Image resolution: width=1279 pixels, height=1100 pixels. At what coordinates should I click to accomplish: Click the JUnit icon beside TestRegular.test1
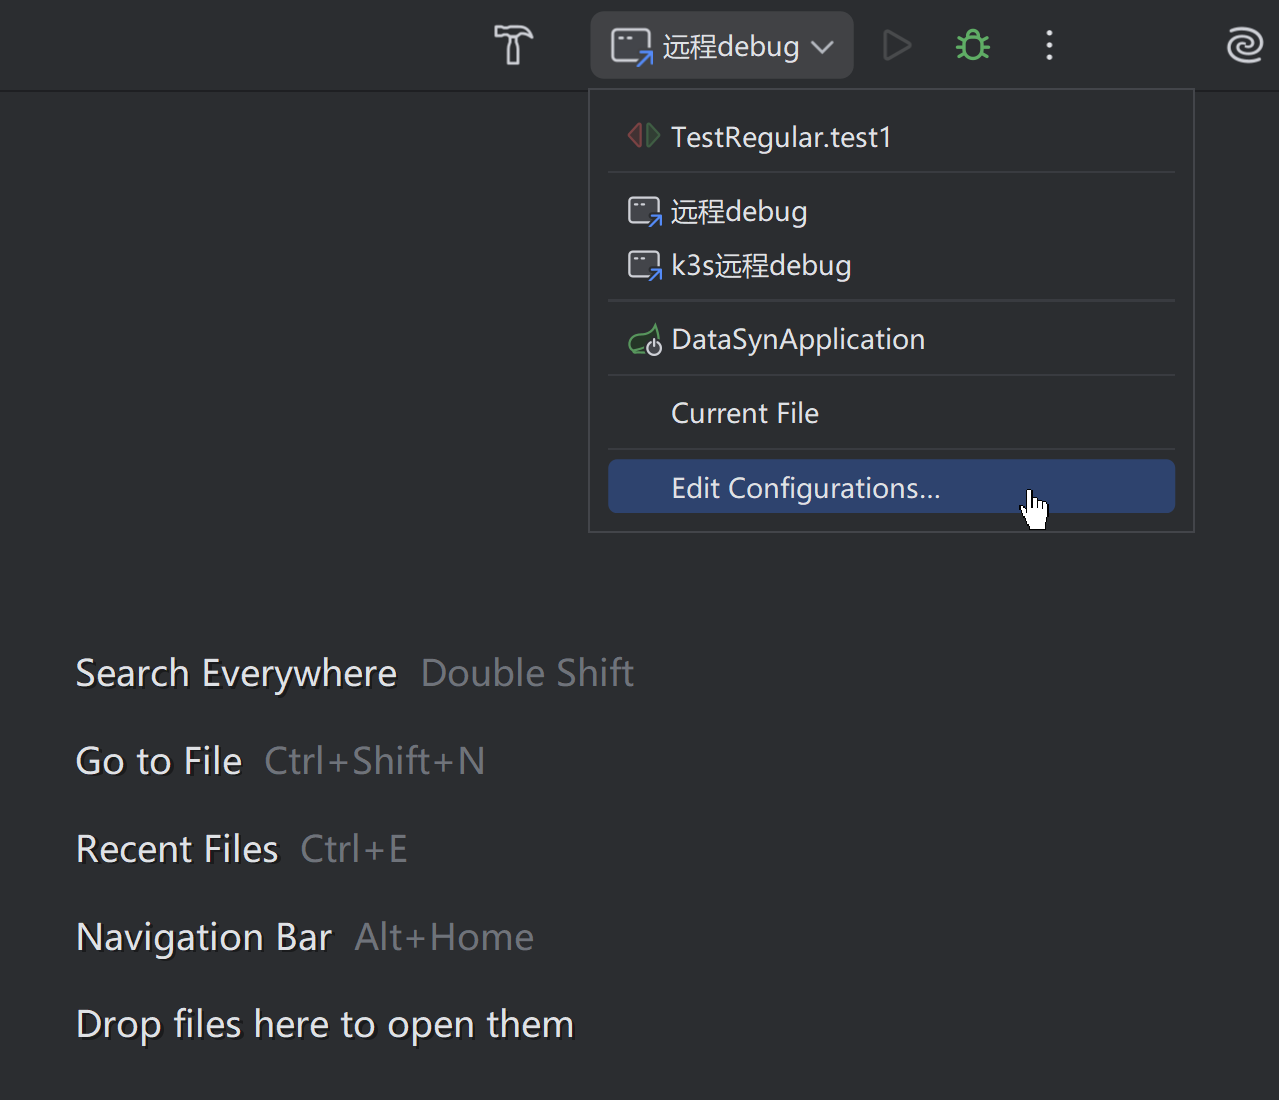click(643, 136)
